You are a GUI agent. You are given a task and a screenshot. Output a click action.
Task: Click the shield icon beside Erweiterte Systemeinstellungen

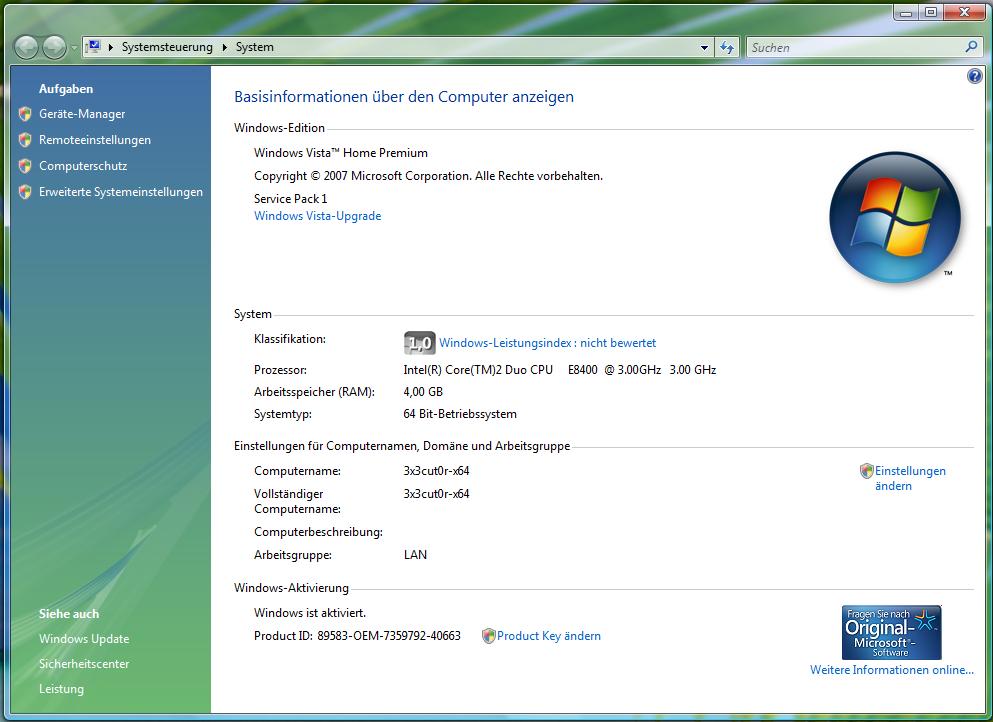25,192
